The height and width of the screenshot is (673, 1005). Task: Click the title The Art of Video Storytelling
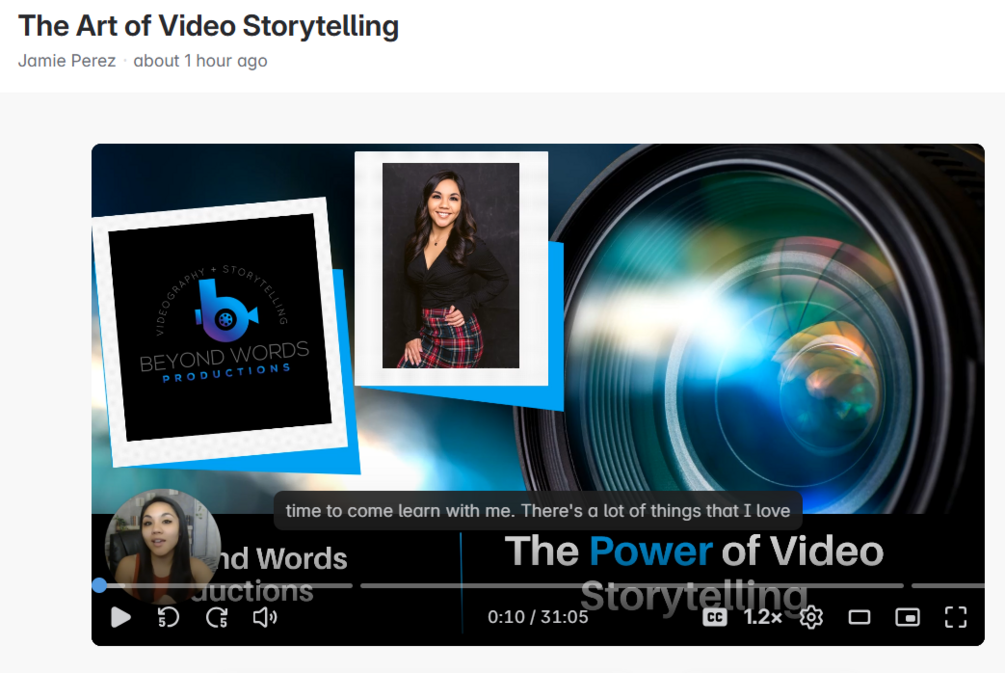point(208,26)
